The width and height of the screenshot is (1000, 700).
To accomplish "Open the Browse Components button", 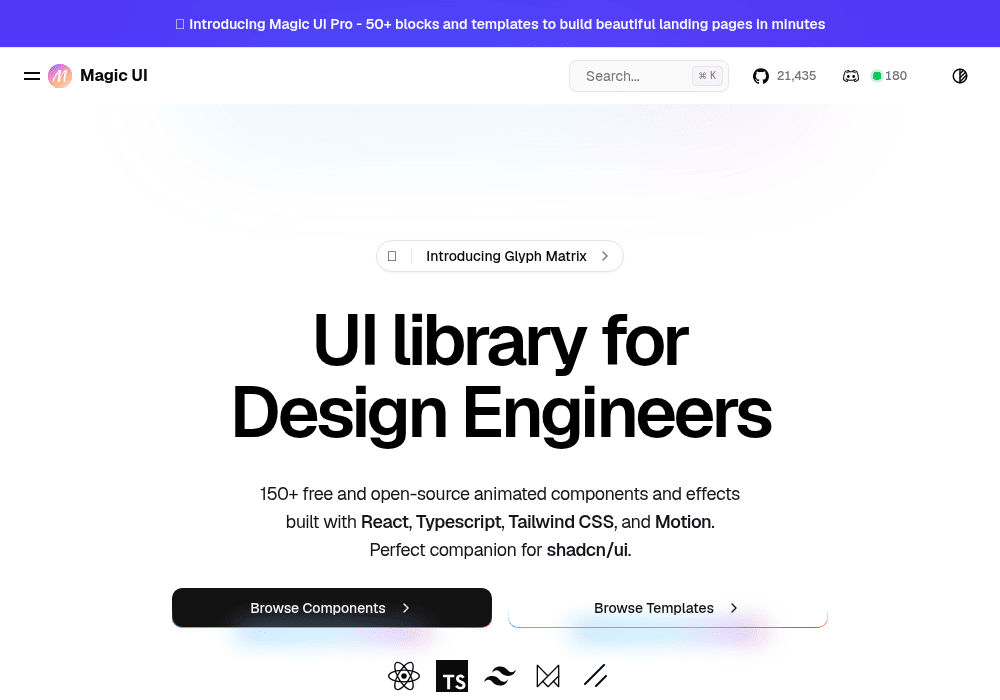I will click(x=332, y=608).
